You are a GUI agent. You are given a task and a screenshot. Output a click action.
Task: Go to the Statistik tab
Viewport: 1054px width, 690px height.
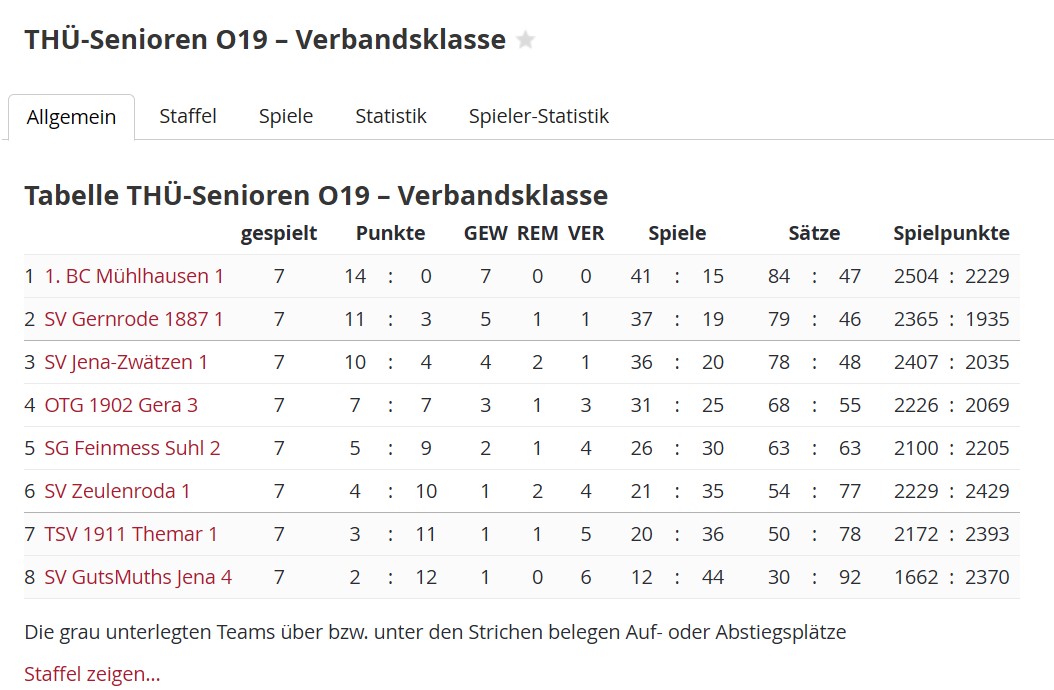click(x=391, y=116)
